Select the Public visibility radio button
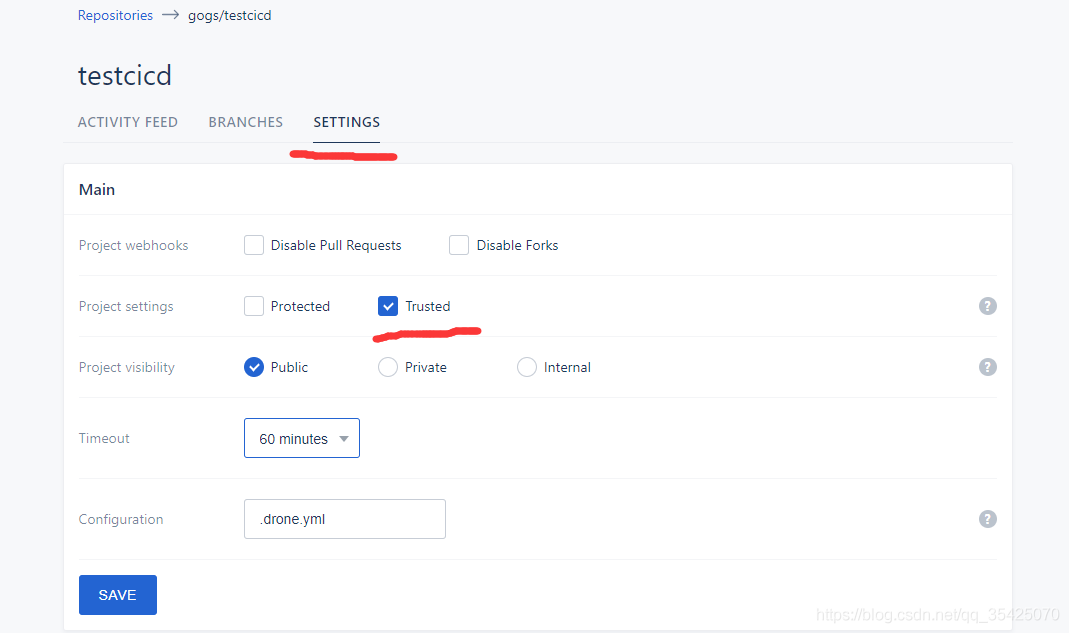Image resolution: width=1069 pixels, height=633 pixels. [x=254, y=367]
